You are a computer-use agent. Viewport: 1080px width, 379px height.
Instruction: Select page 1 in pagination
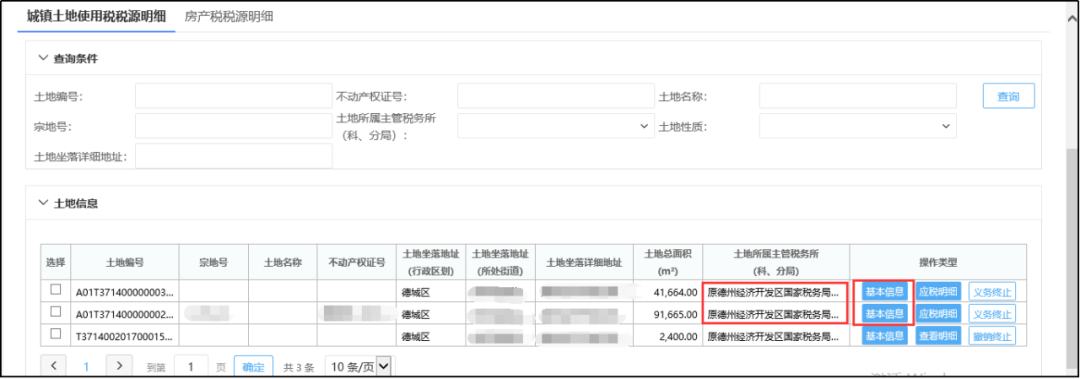click(86, 367)
